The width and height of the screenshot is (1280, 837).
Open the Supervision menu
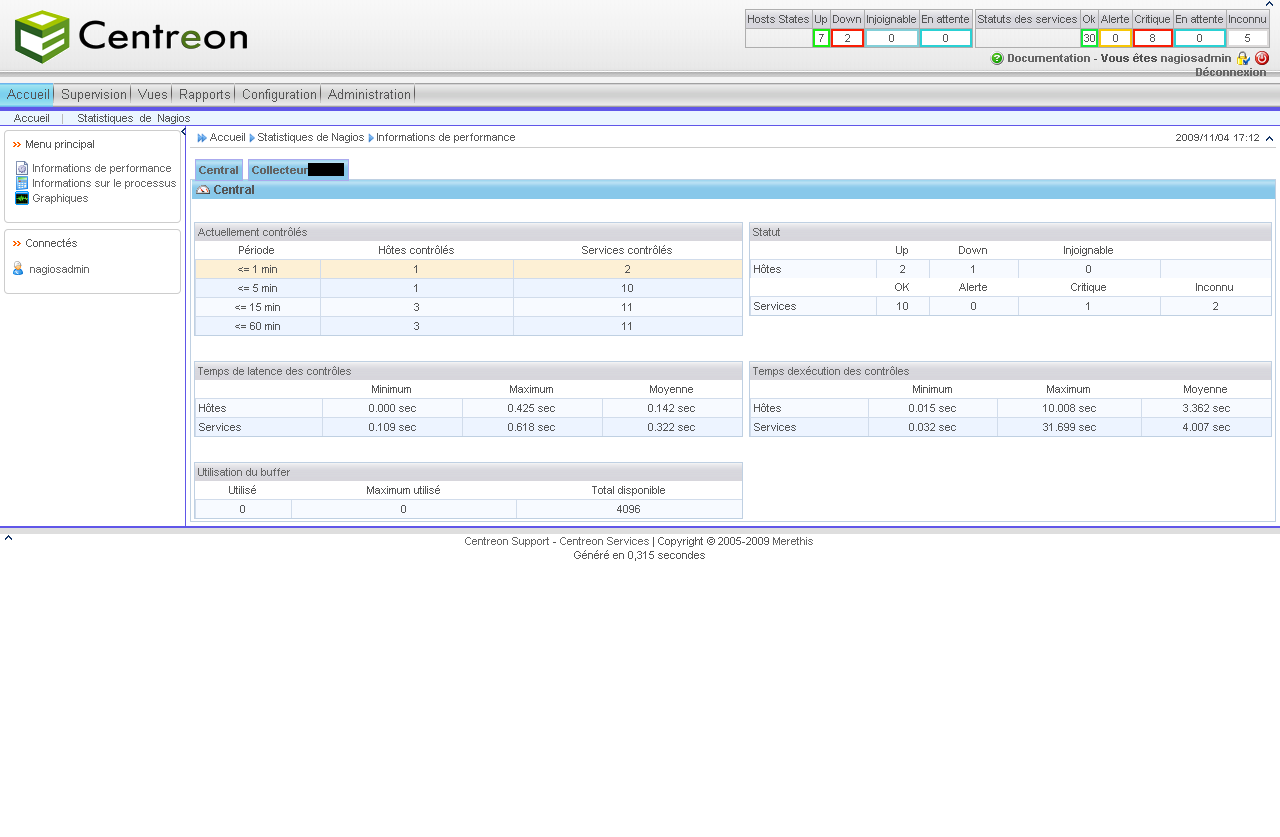pos(94,94)
